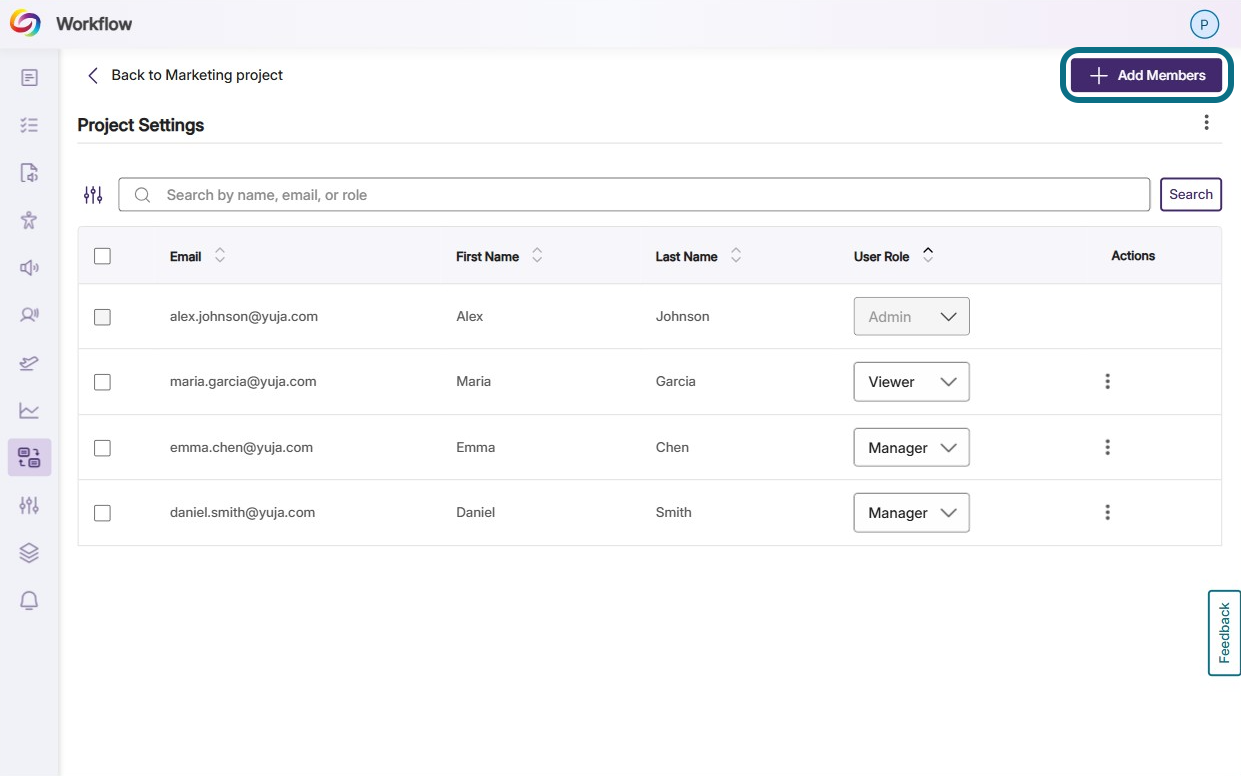Click email alex.johnson@yuja.com
Viewport: 1241px width, 776px height.
click(x=244, y=316)
